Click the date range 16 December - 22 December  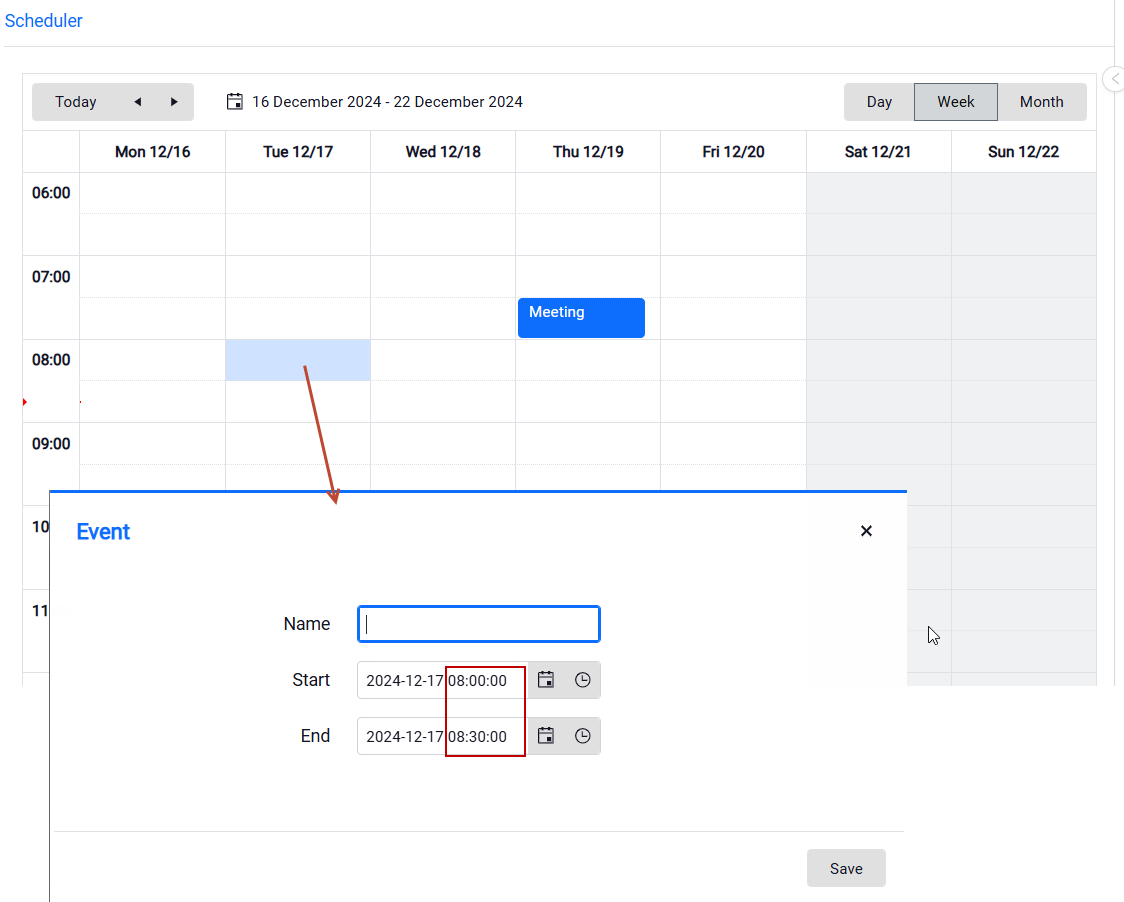point(387,102)
